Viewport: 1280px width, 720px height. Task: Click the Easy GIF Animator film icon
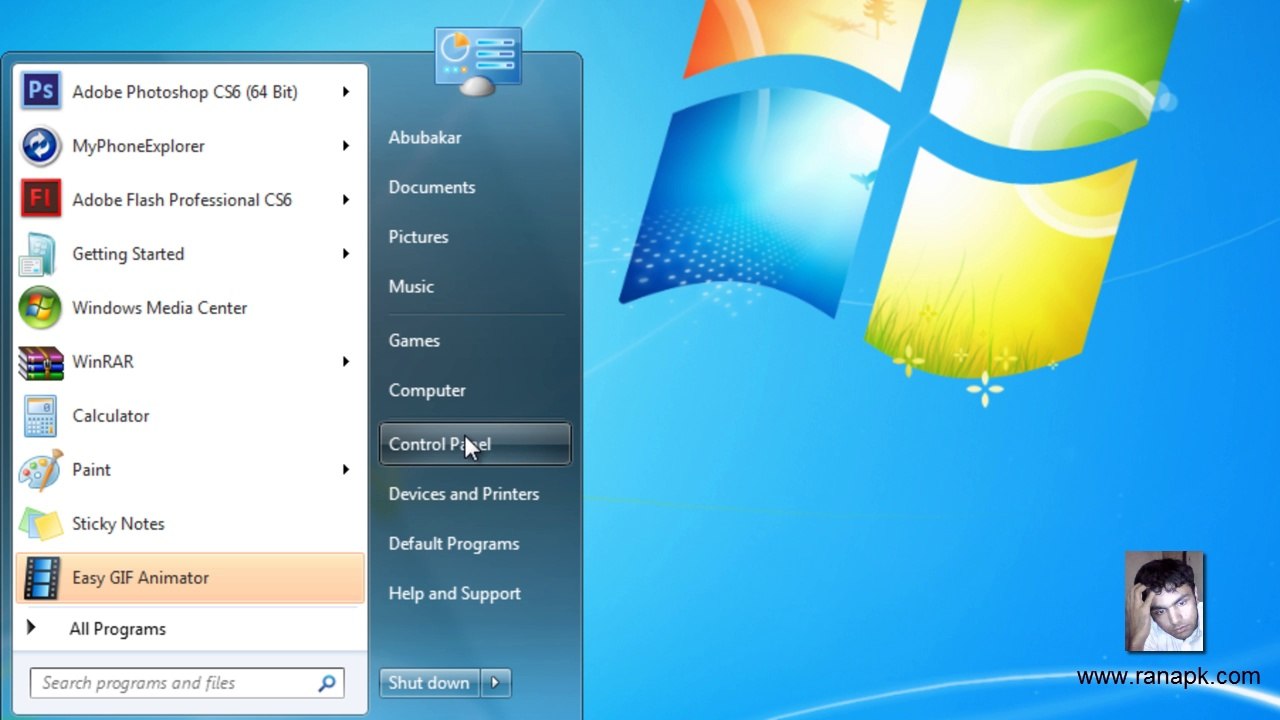pyautogui.click(x=40, y=578)
